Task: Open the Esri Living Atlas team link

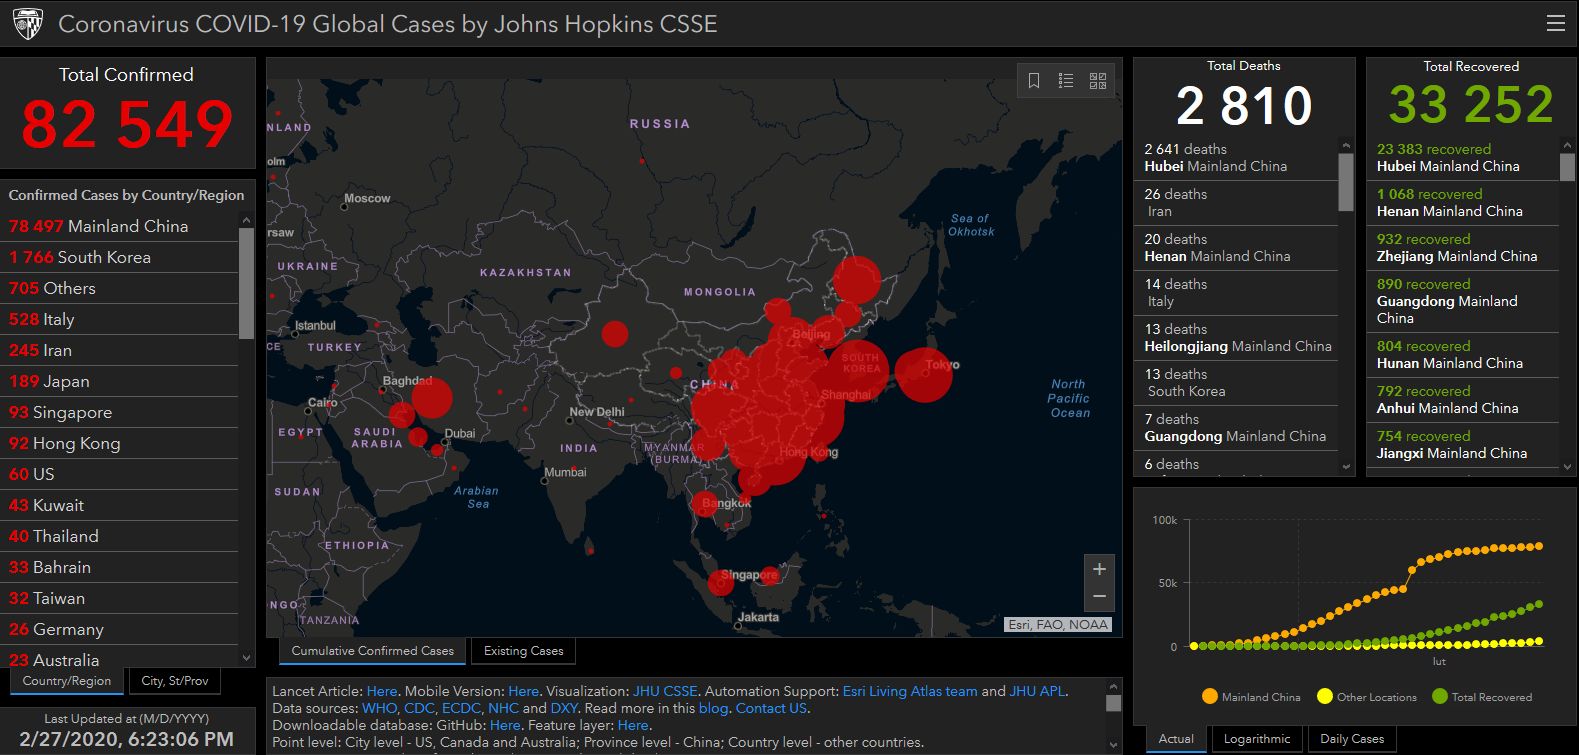Action: pos(910,691)
